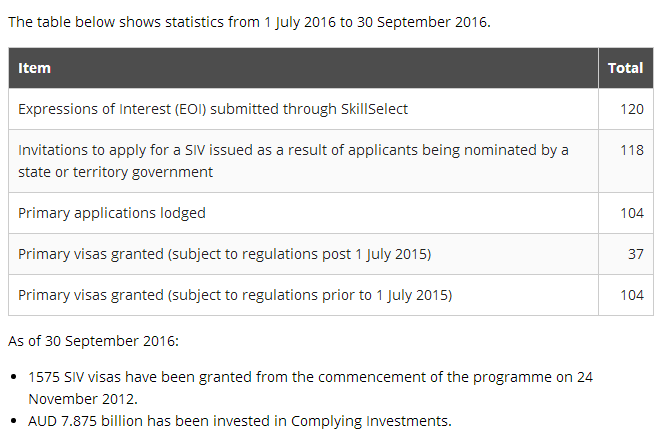This screenshot has width=664, height=441.
Task: Click the bullet marker before "AUD 7.875 billion"
Action: 14,420
